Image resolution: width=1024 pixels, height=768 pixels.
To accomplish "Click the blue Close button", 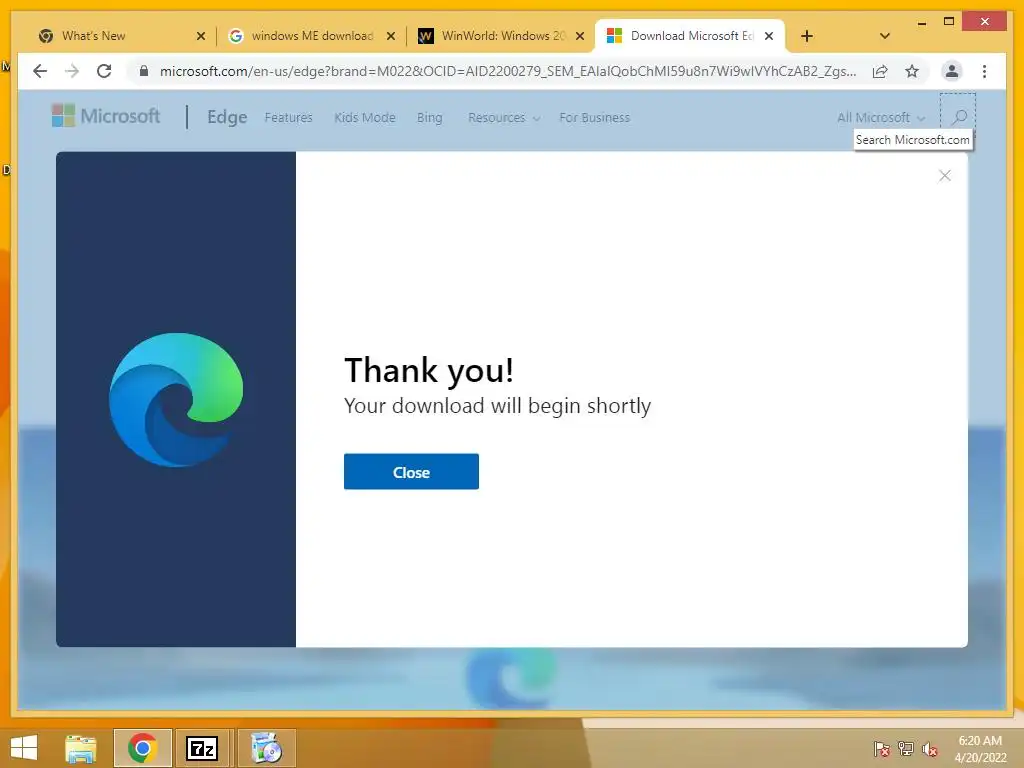I will click(x=411, y=472).
